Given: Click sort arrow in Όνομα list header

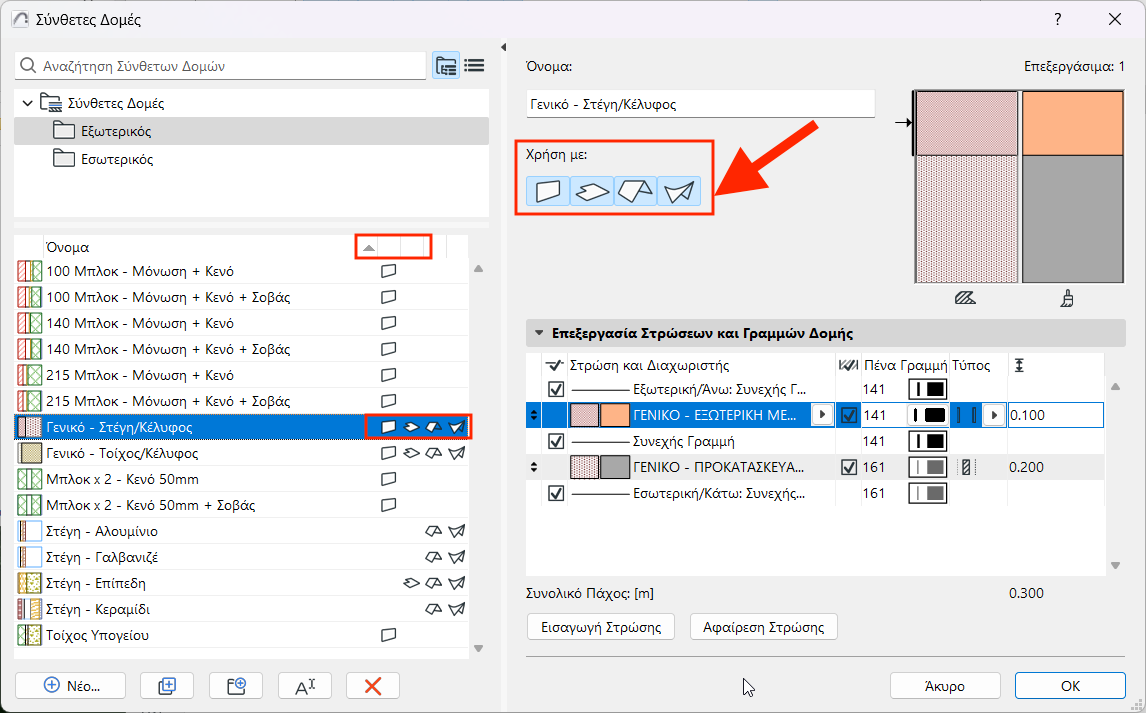Looking at the screenshot, I should click(368, 248).
